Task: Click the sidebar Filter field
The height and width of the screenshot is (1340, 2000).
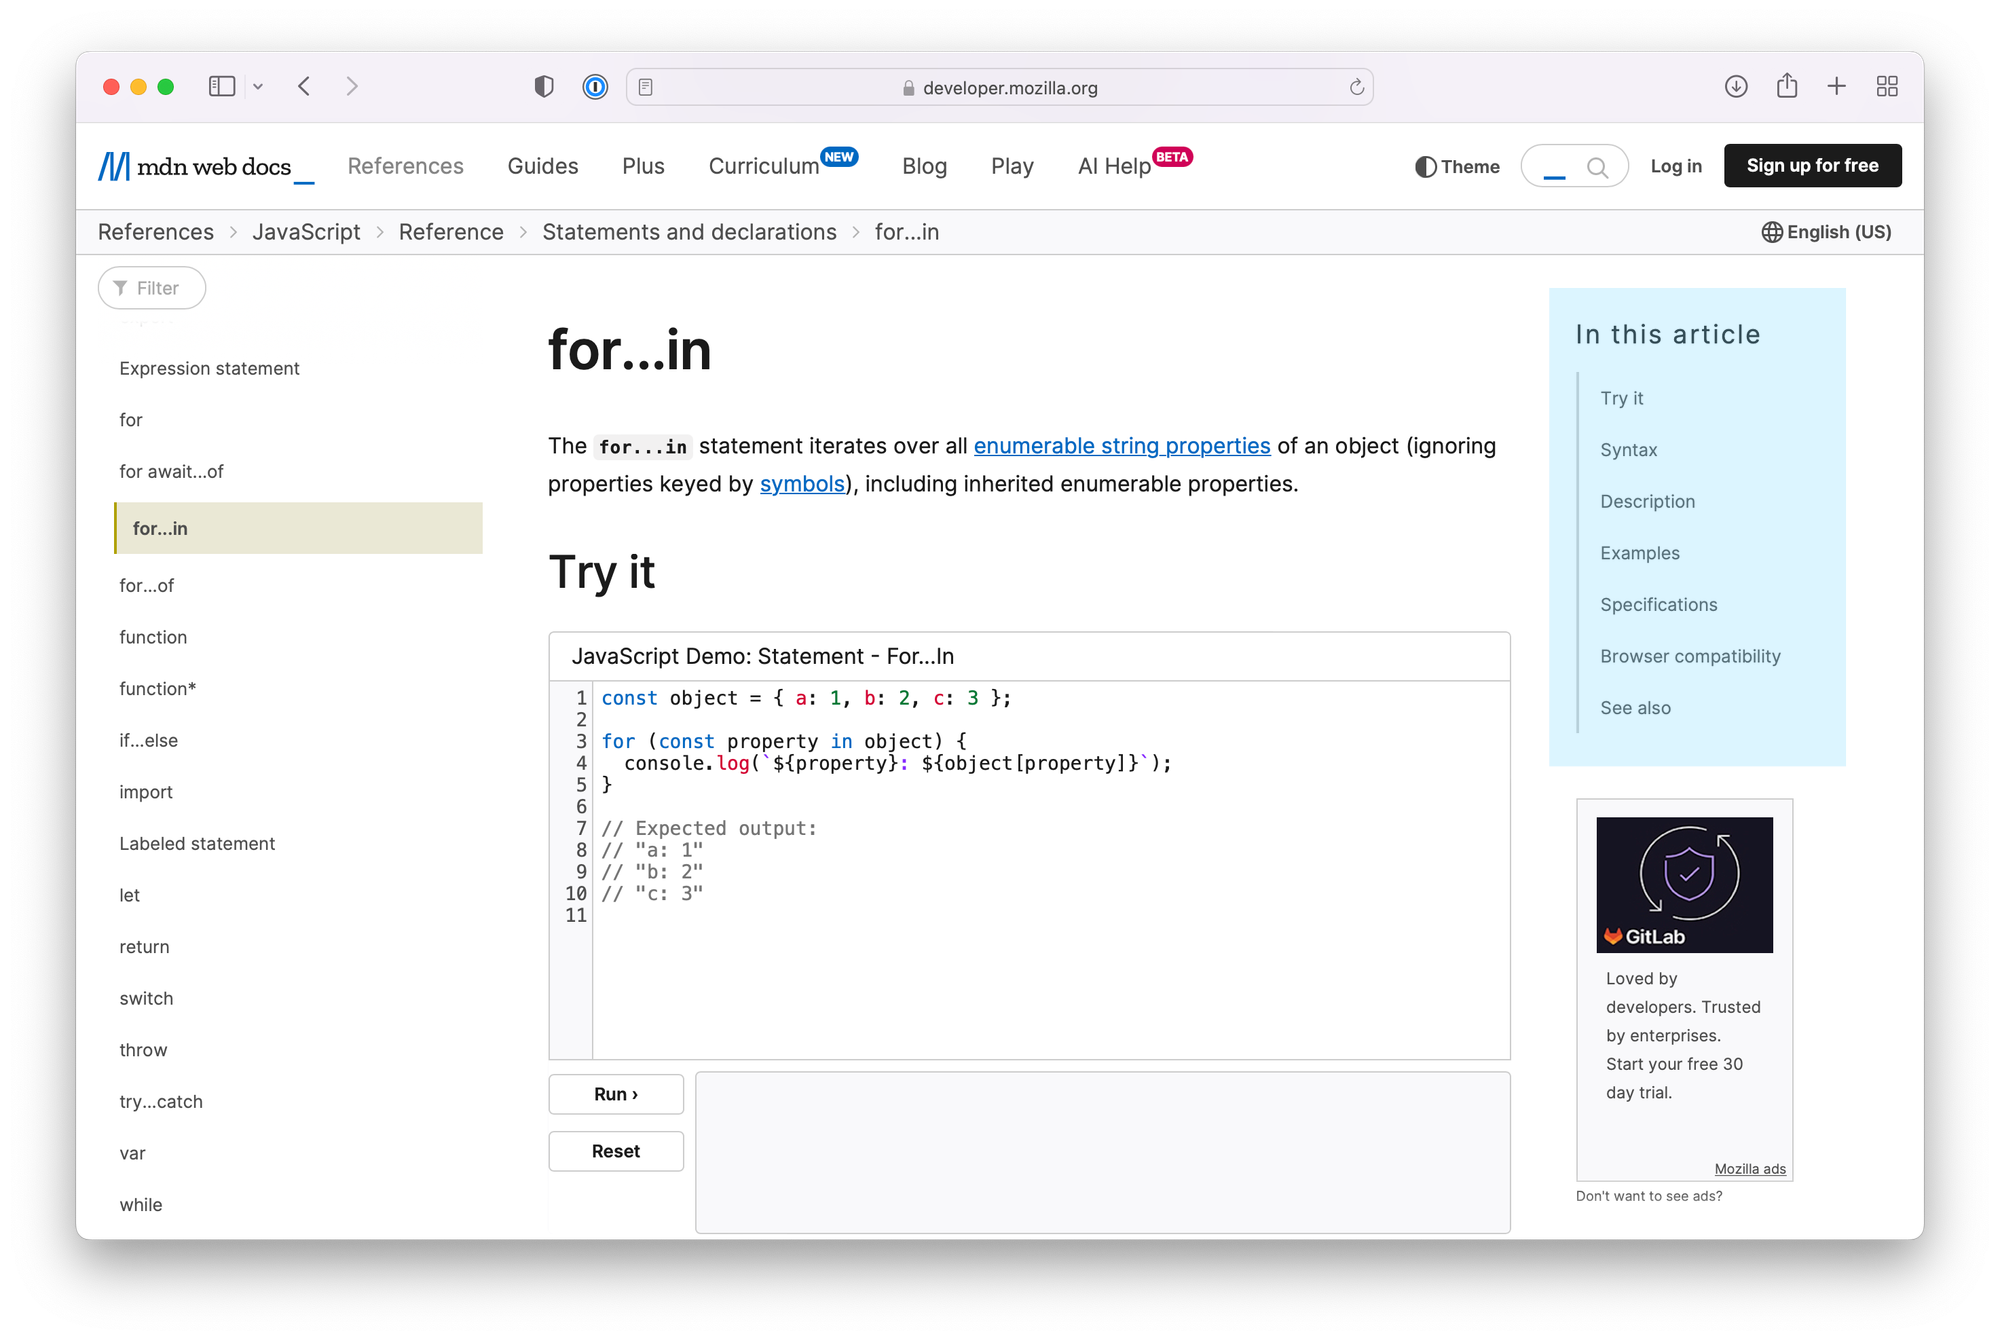Action: point(152,288)
